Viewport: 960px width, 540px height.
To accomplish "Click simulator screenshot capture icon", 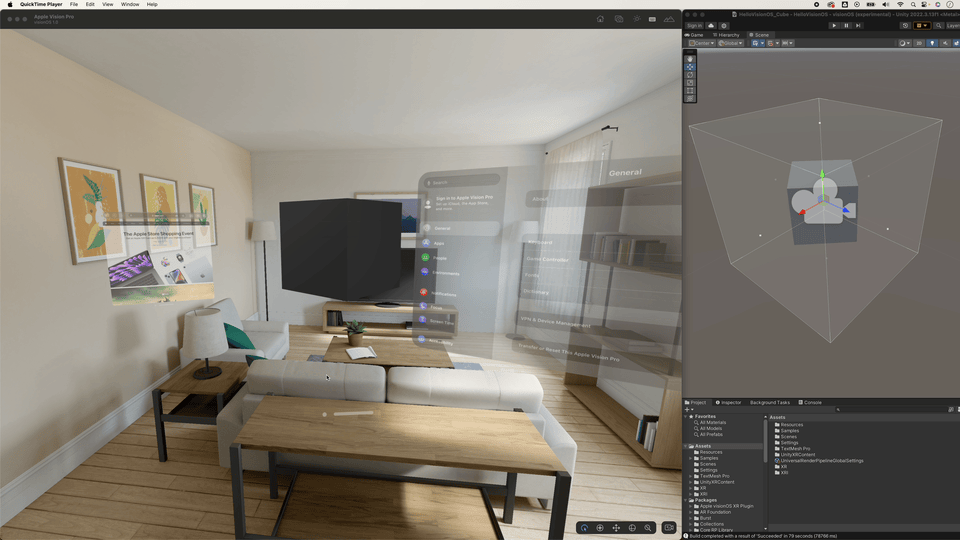I will tap(619, 19).
